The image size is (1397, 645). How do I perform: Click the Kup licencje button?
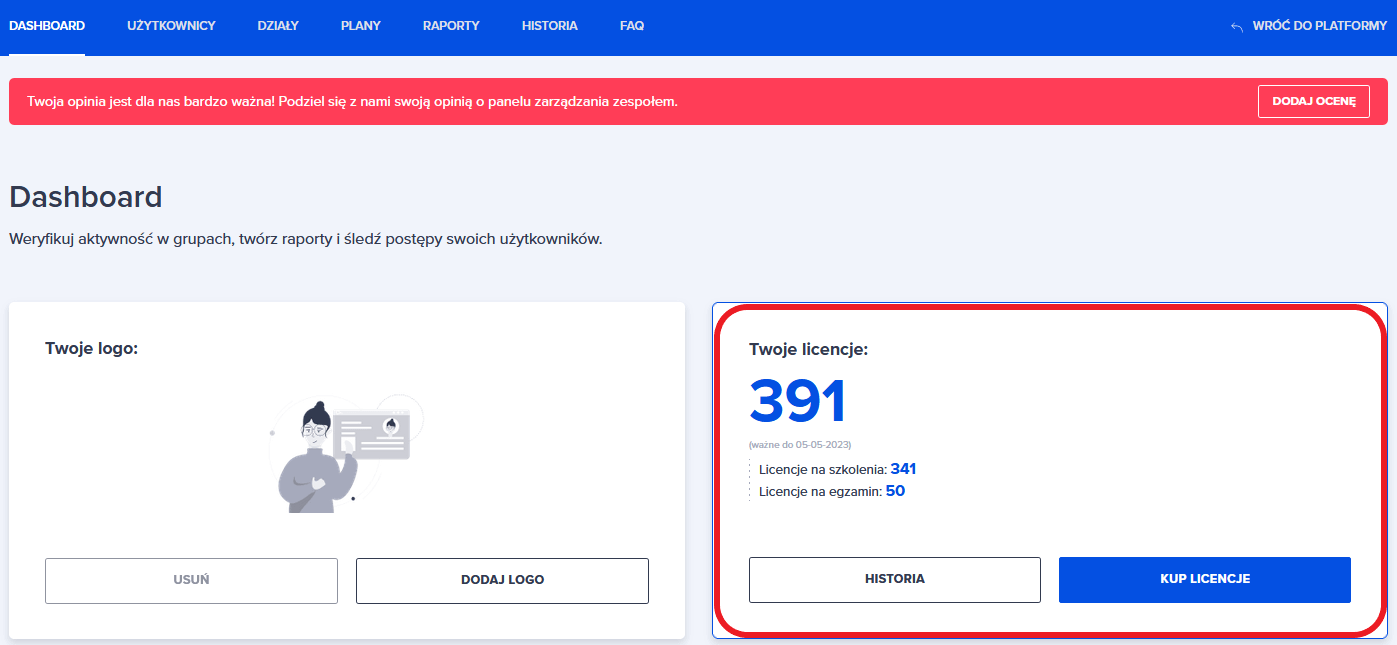(1204, 579)
